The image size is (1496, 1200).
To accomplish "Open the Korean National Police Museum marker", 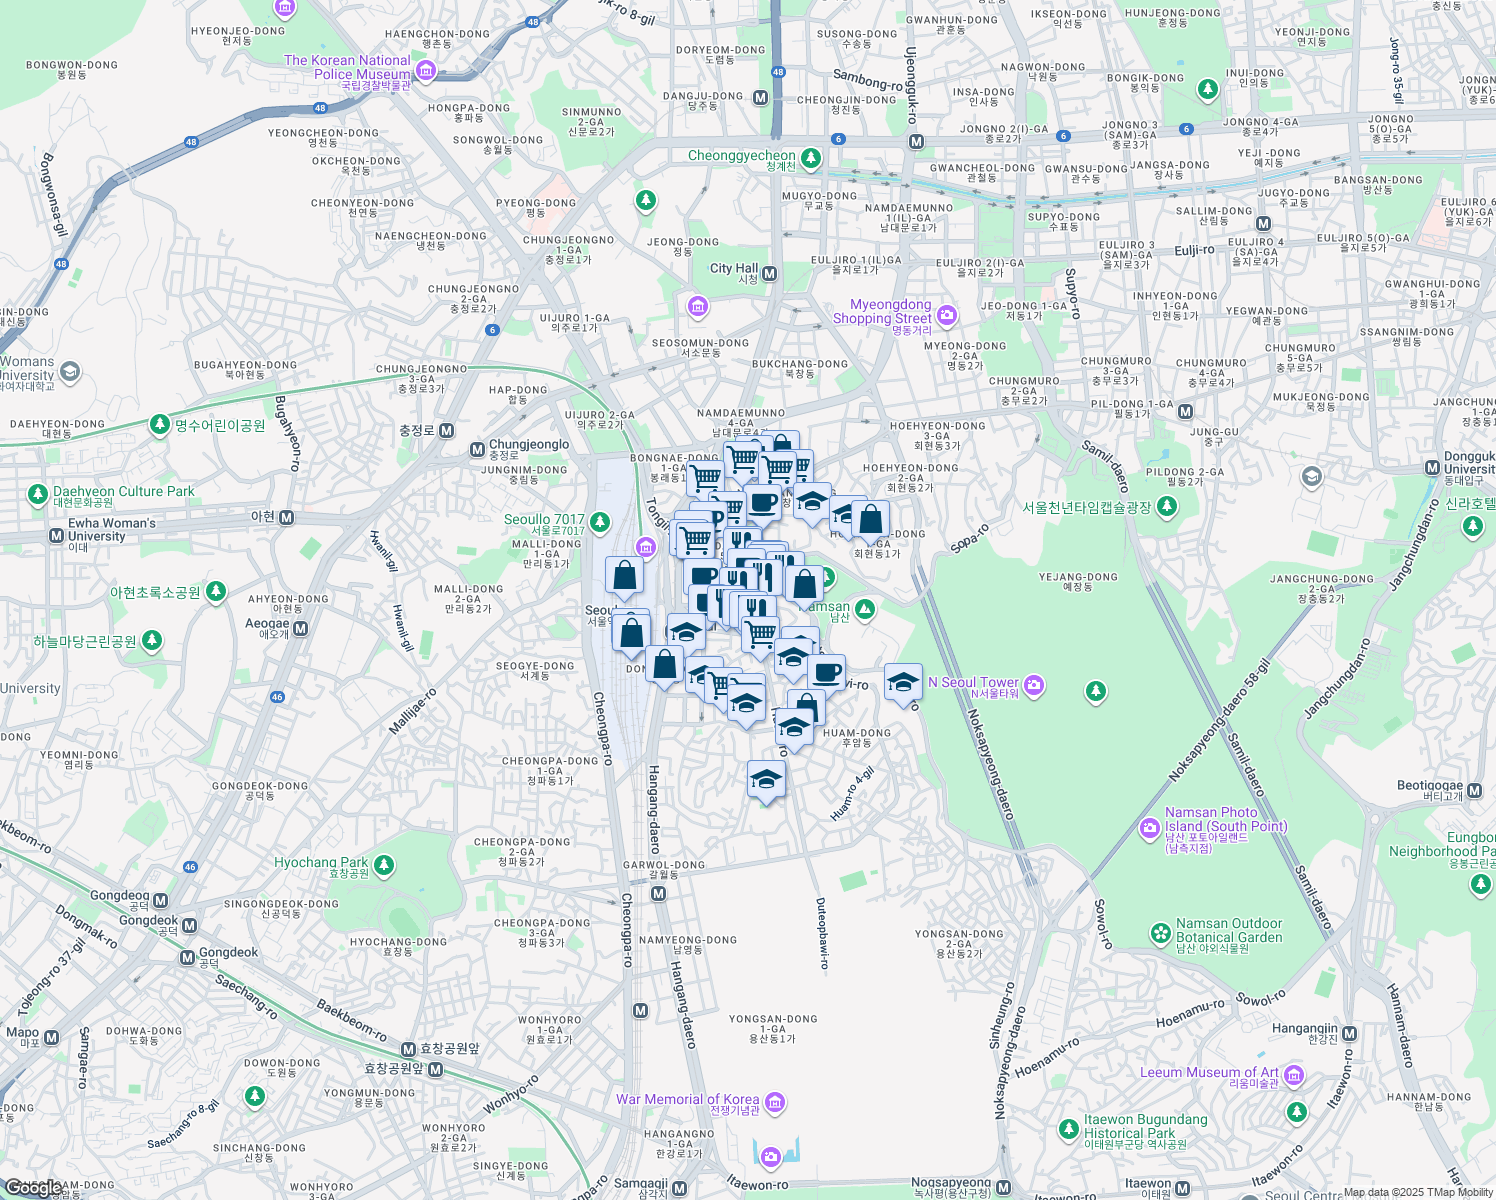I will (429, 70).
